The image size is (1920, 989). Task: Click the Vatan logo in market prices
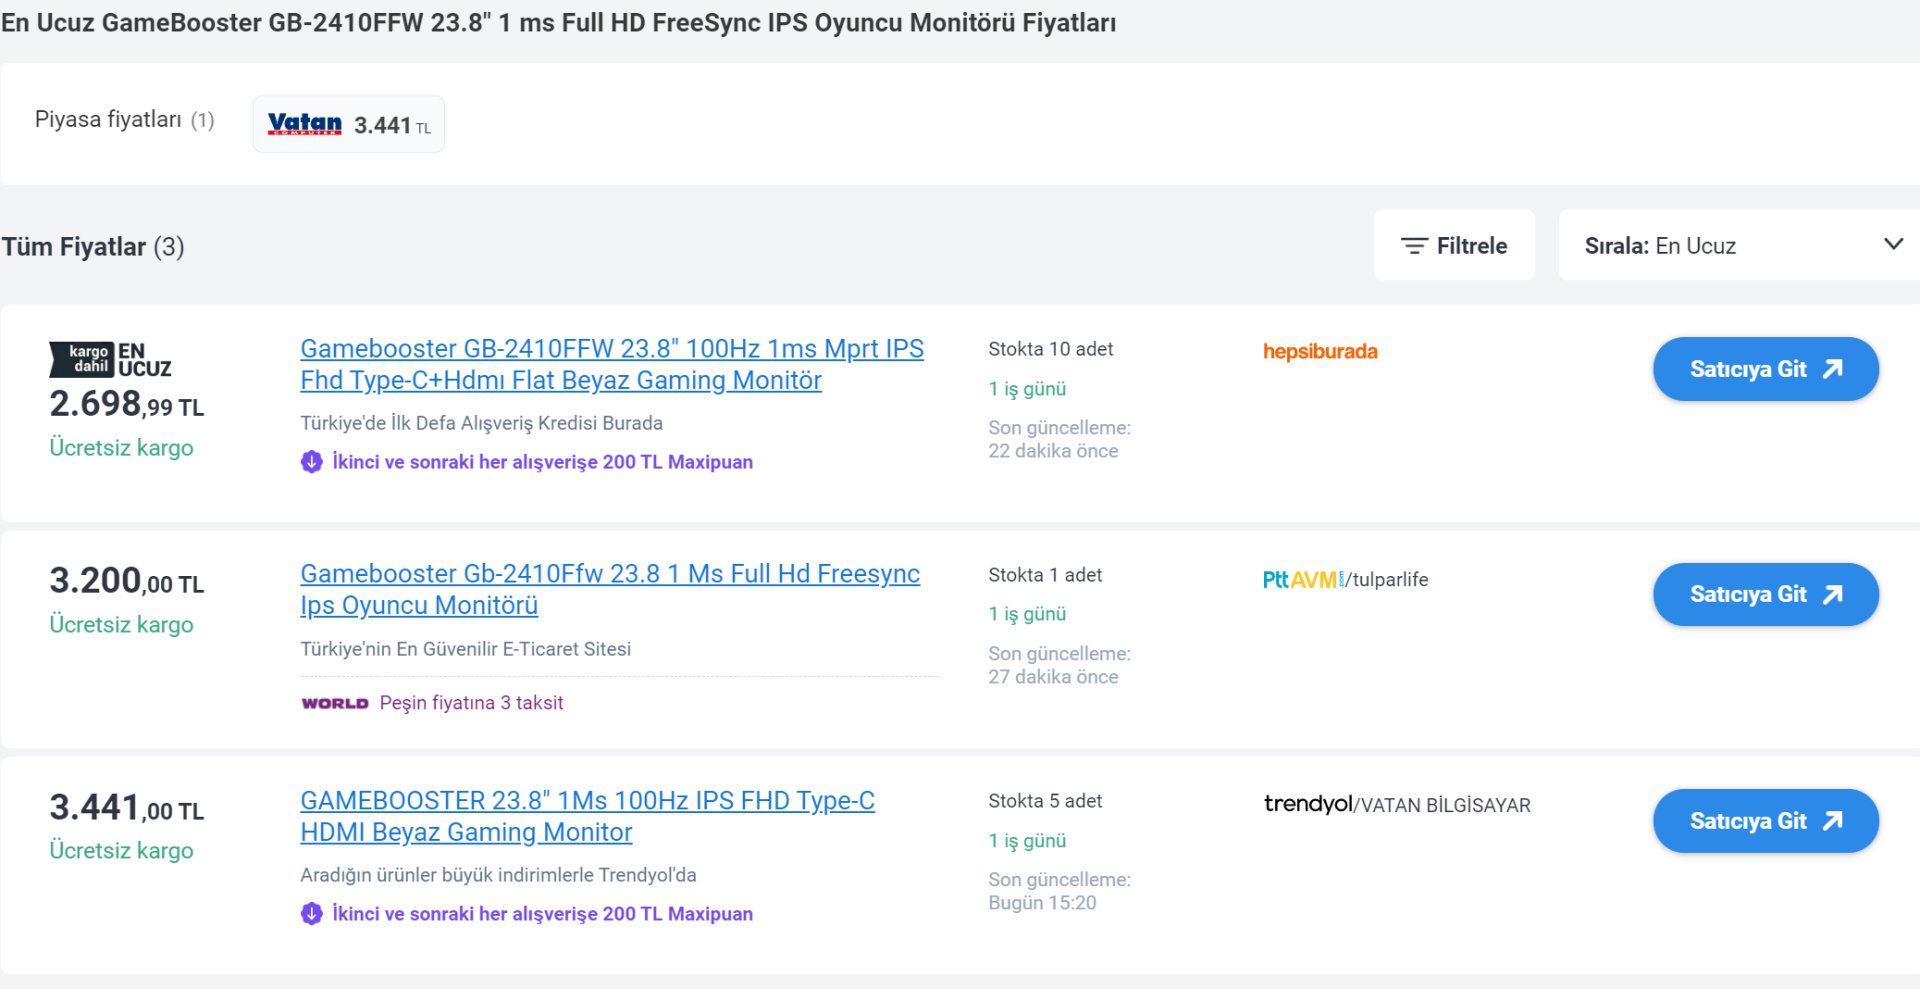tap(304, 124)
